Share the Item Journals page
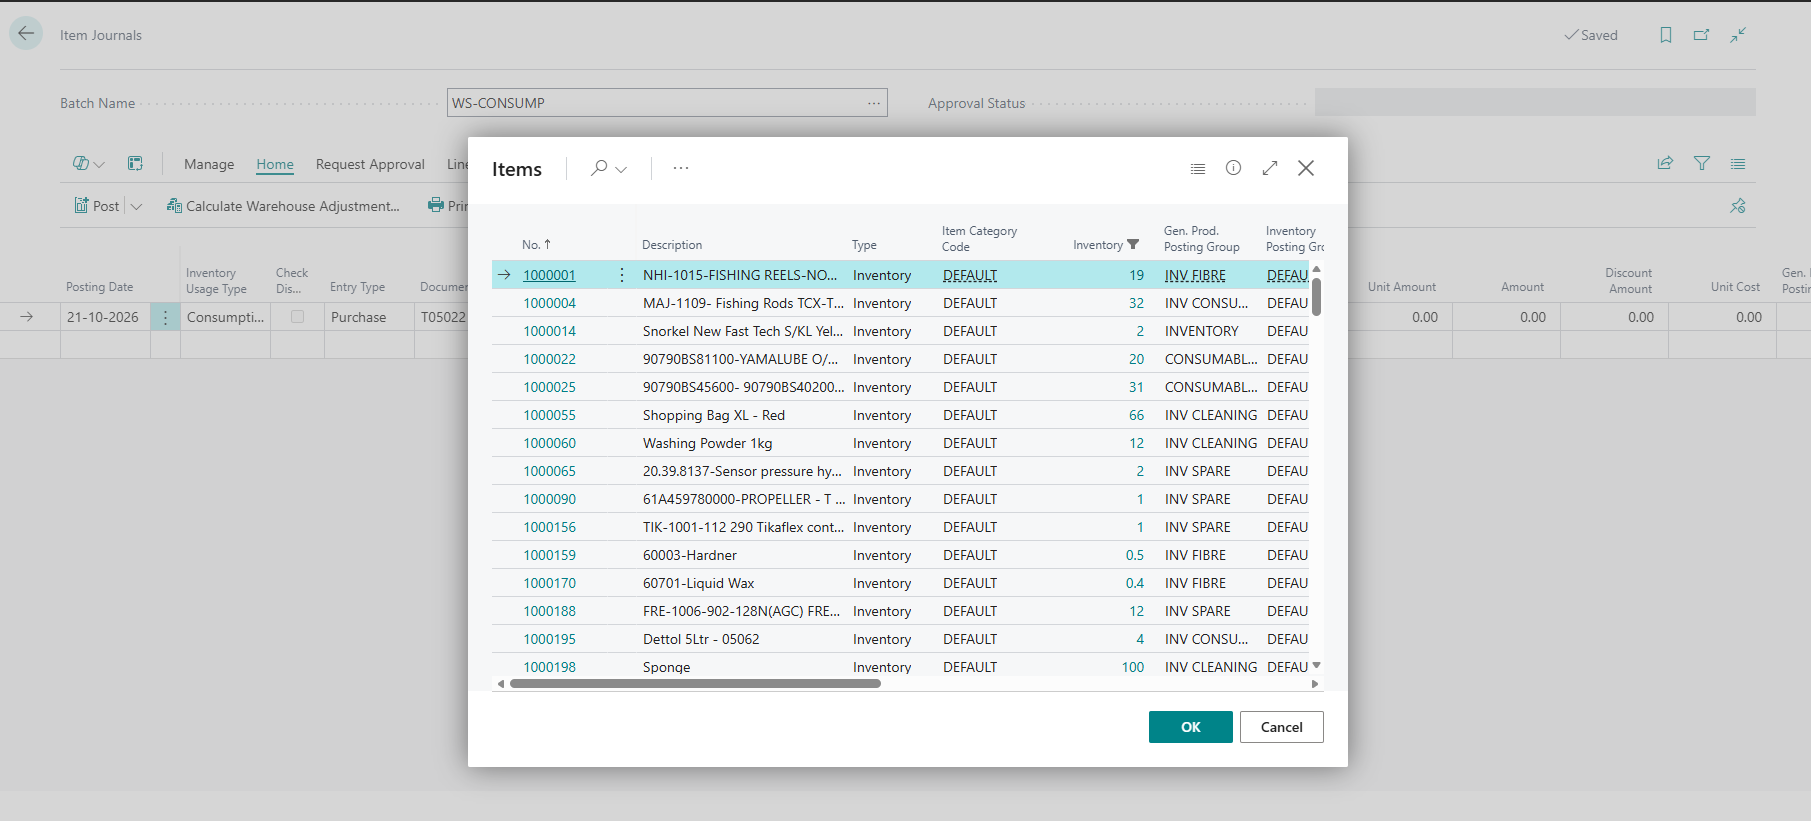 click(1665, 163)
